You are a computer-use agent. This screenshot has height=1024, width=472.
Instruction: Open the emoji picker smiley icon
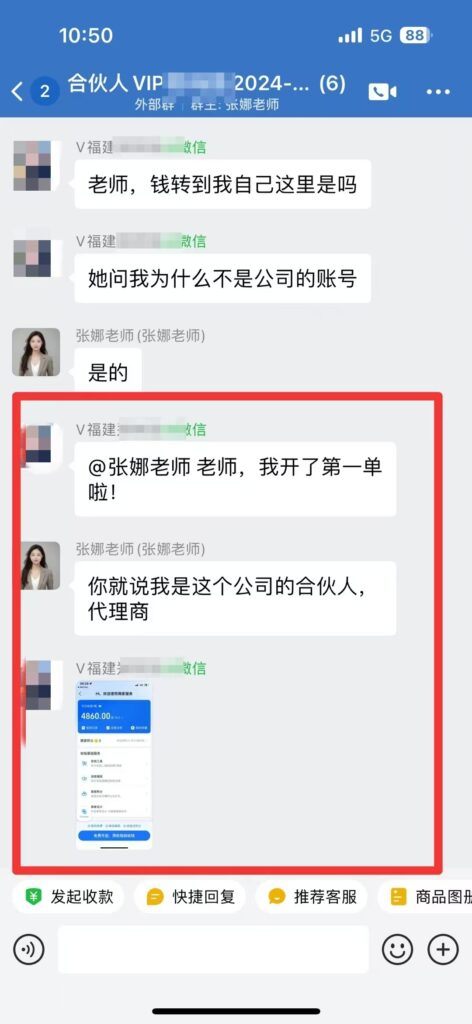click(x=398, y=949)
